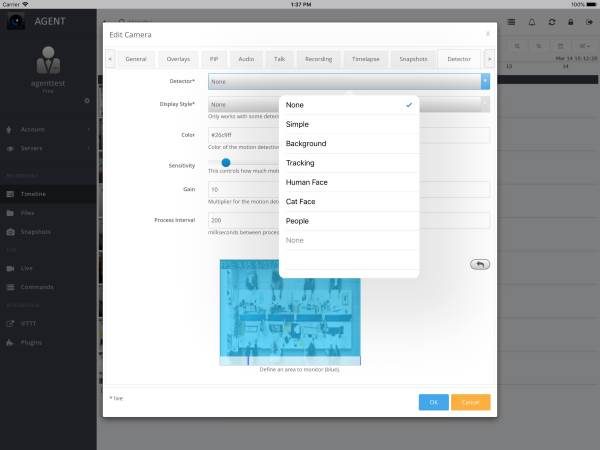Open the Detector dropdown arrow
This screenshot has height=450, width=600.
[485, 82]
